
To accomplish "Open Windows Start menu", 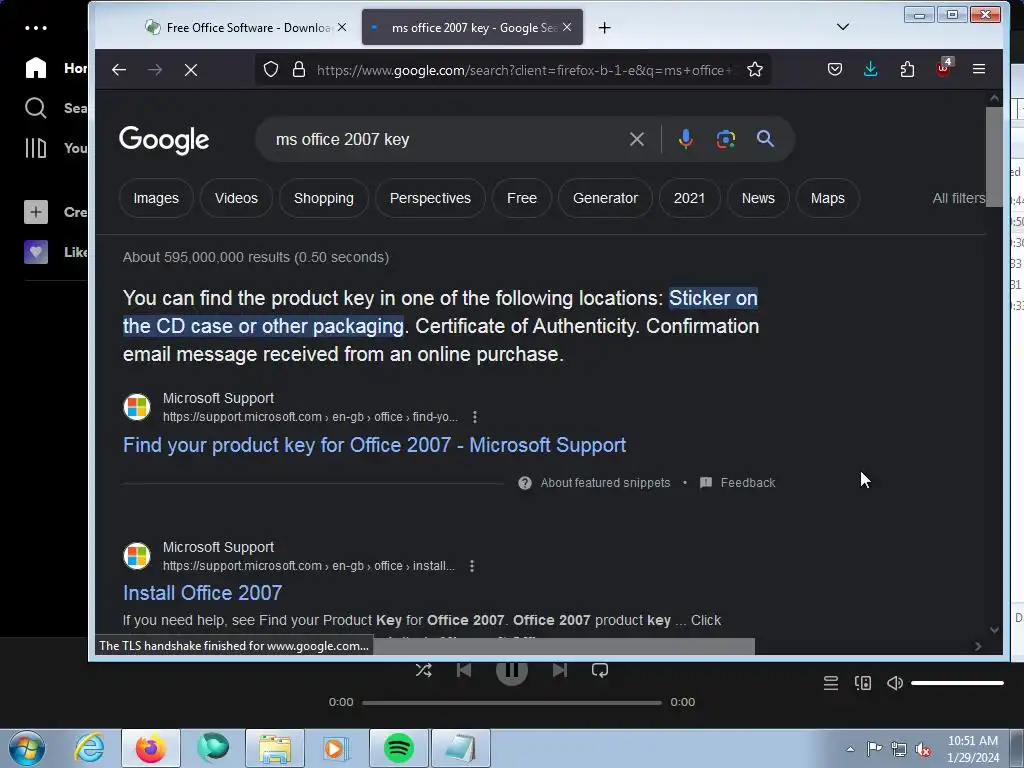I will click(27, 748).
